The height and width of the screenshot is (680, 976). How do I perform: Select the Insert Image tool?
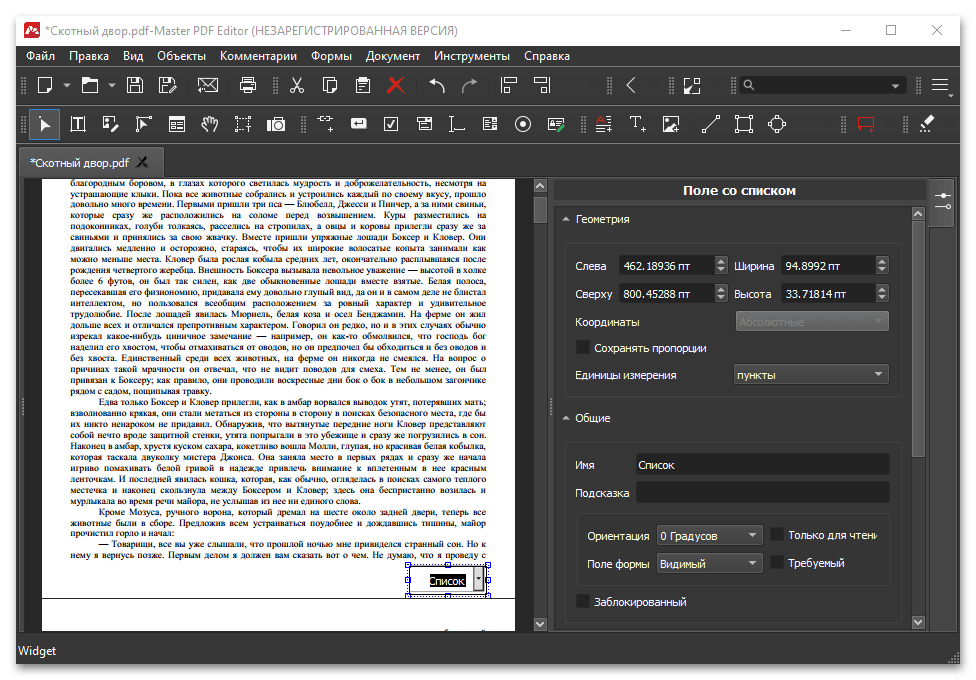671,124
